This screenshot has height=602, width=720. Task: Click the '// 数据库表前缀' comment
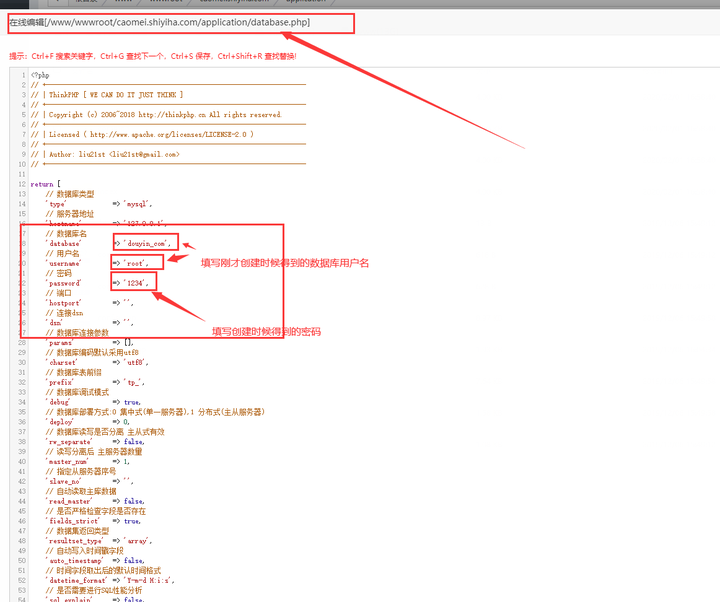tap(73, 372)
